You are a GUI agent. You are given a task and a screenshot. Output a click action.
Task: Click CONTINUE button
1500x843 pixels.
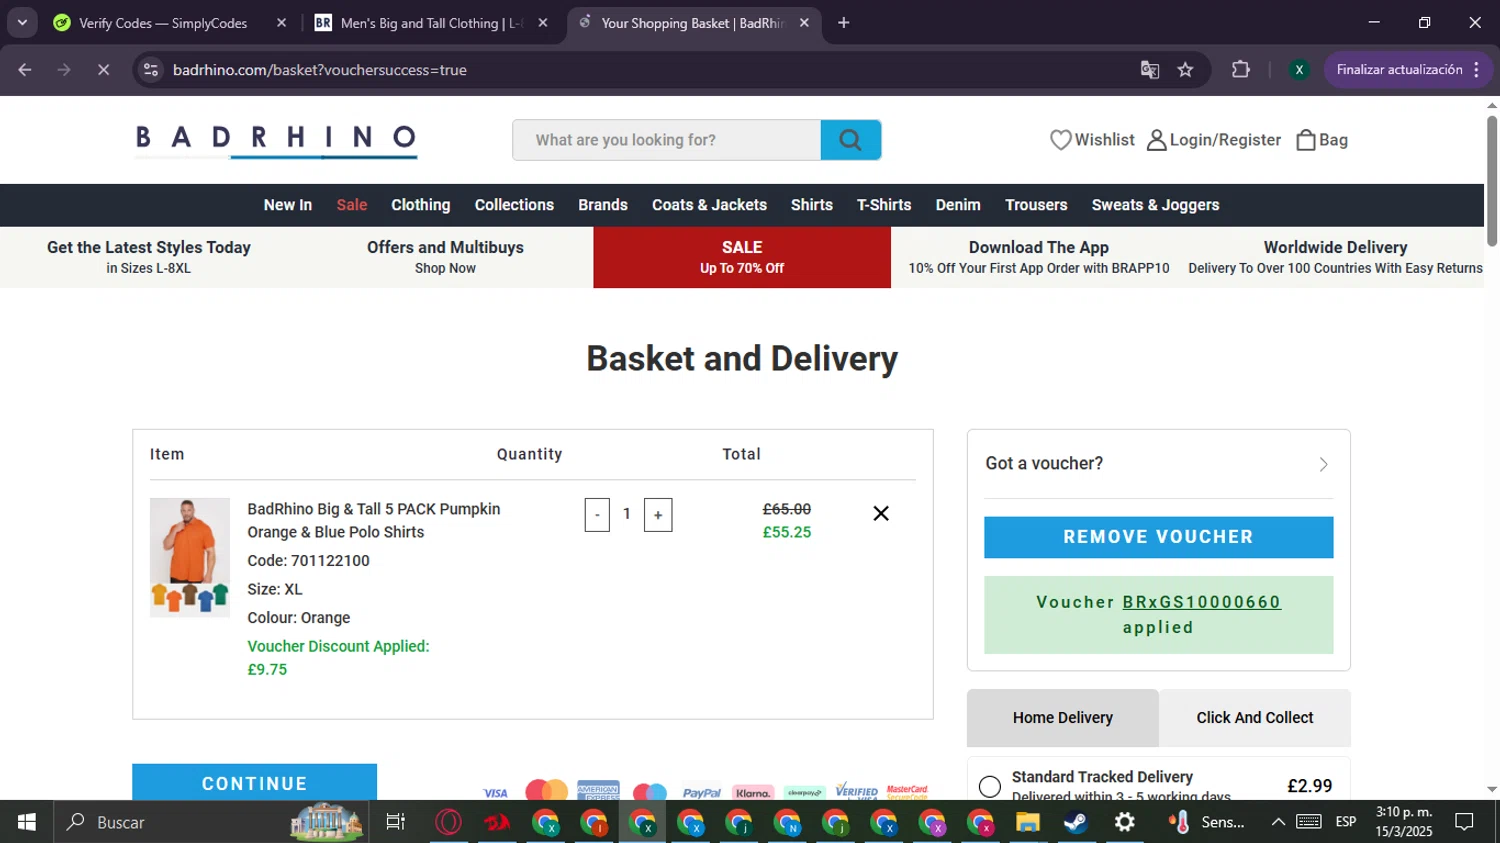(x=254, y=782)
